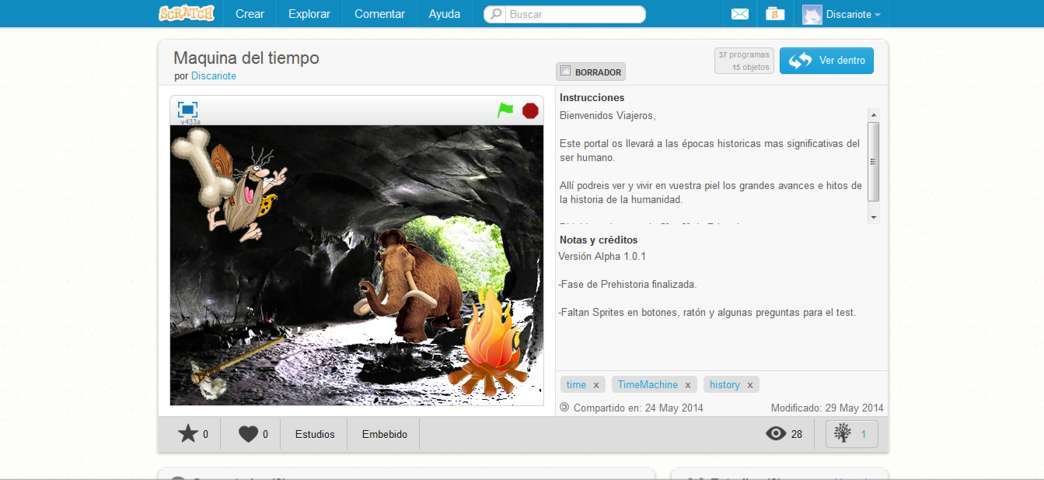Open the Discariote account dropdown
The width and height of the screenshot is (1044, 480).
click(842, 14)
